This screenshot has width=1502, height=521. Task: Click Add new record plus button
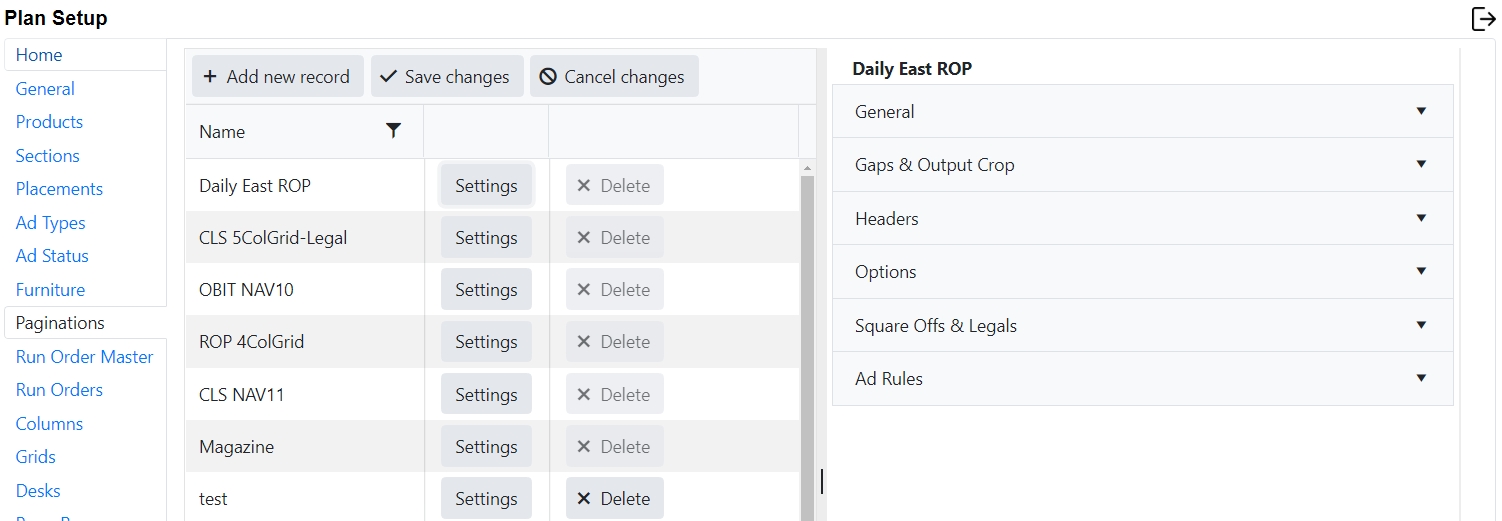coord(277,77)
